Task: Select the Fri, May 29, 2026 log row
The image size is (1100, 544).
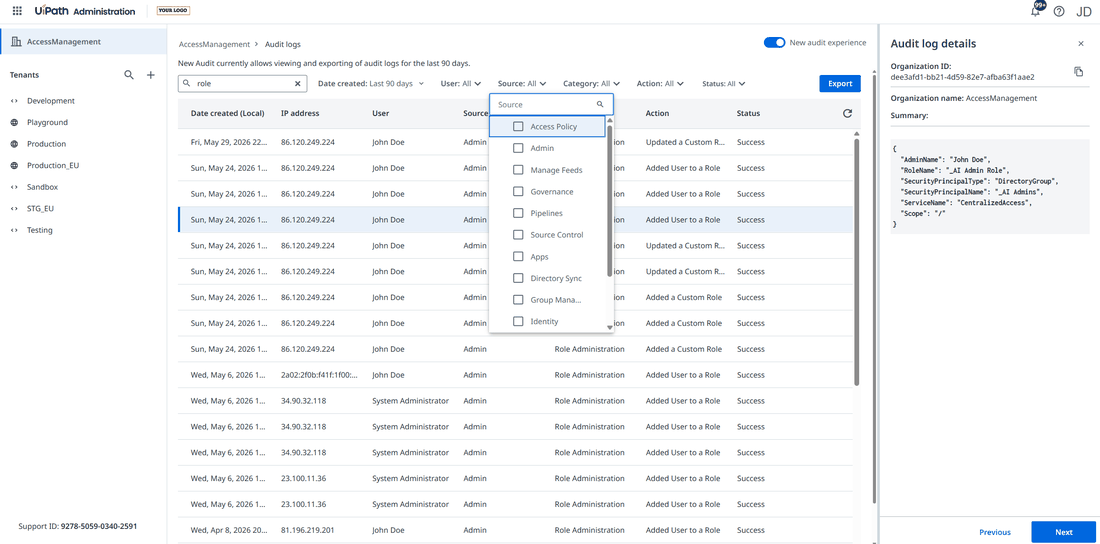Action: [x=516, y=142]
